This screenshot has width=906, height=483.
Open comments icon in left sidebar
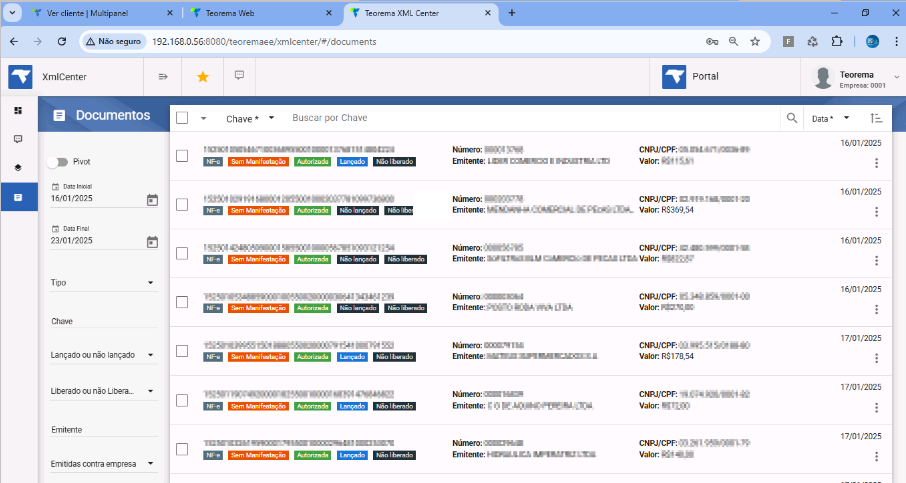click(18, 139)
